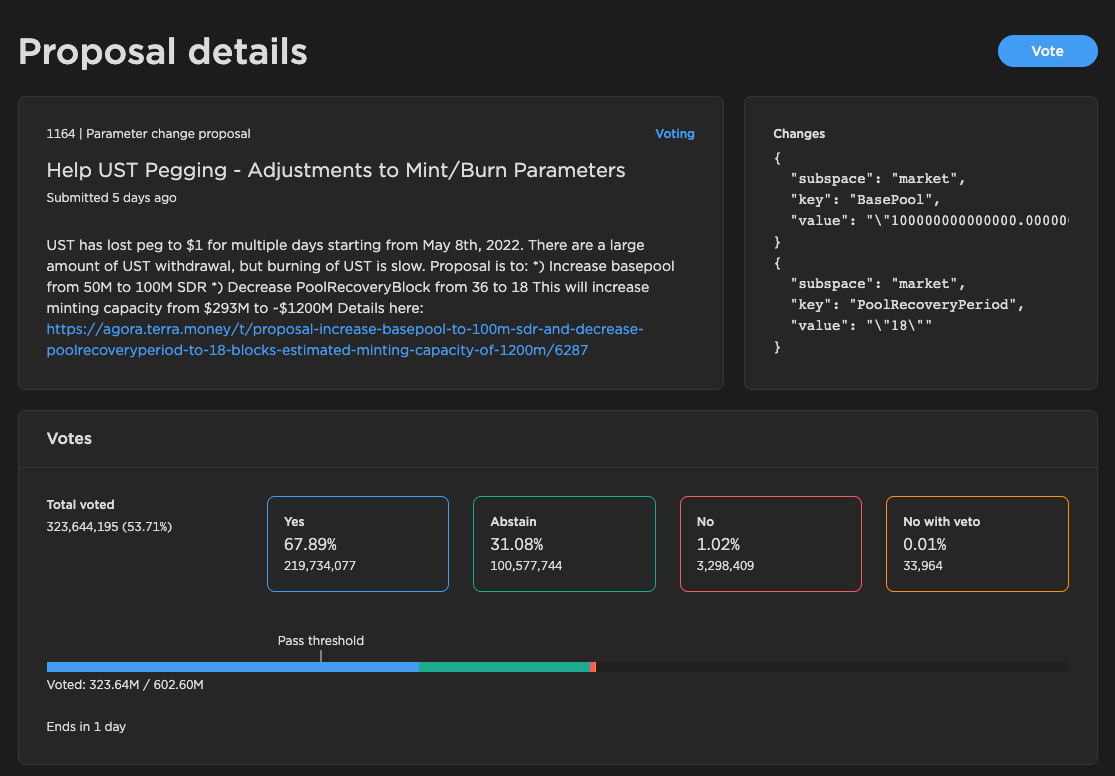Select the Abstain vote result card
Screen dimensions: 1115x776
coord(564,544)
